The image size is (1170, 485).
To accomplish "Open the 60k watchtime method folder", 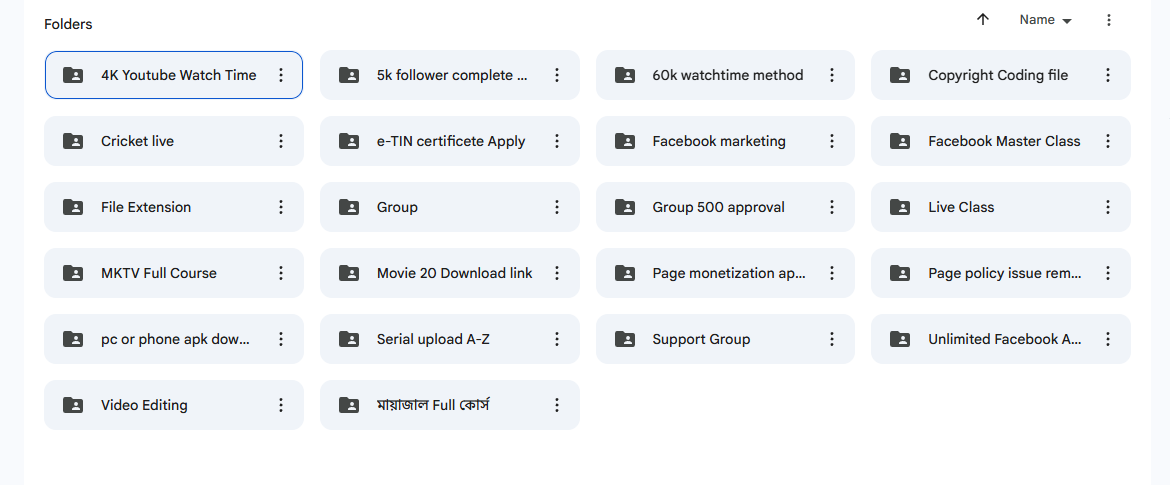I will point(727,75).
